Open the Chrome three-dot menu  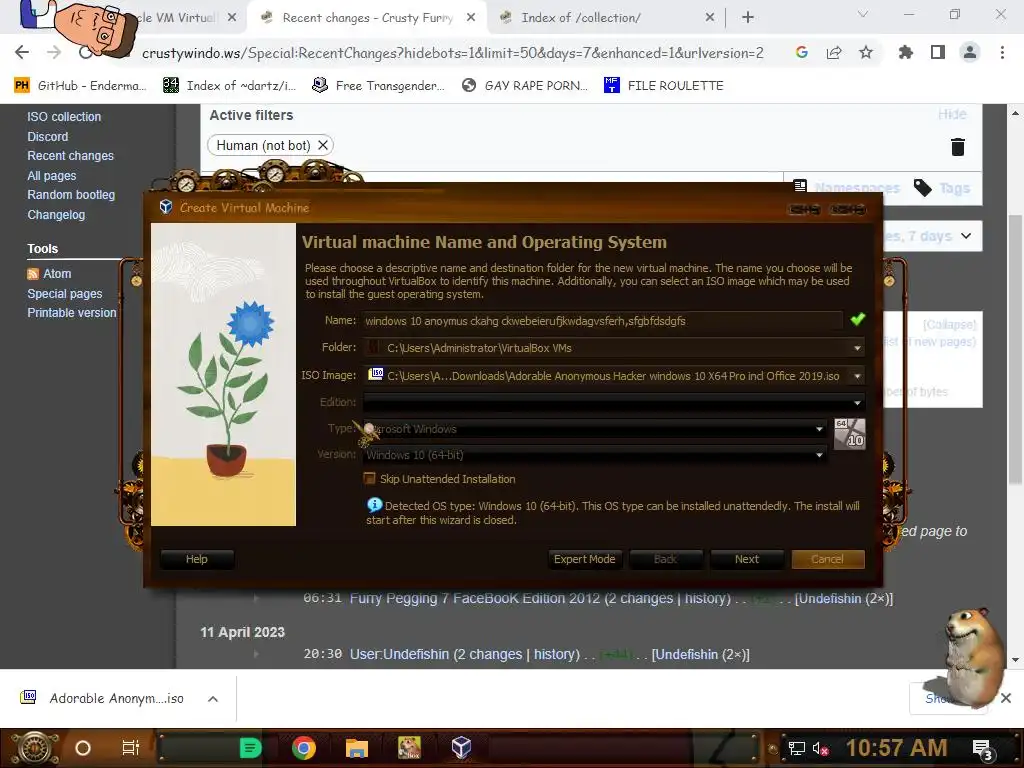pos(1002,52)
